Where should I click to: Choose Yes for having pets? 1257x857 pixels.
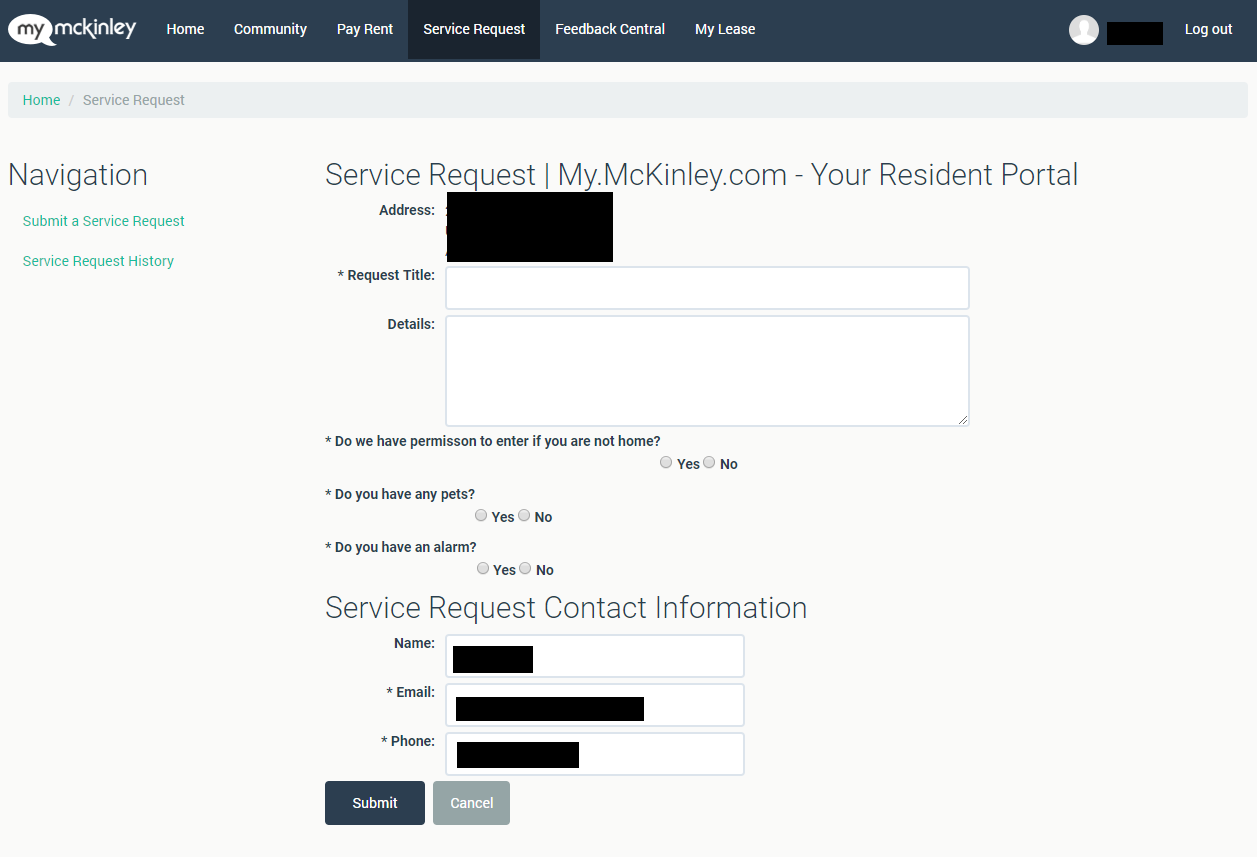coord(481,515)
